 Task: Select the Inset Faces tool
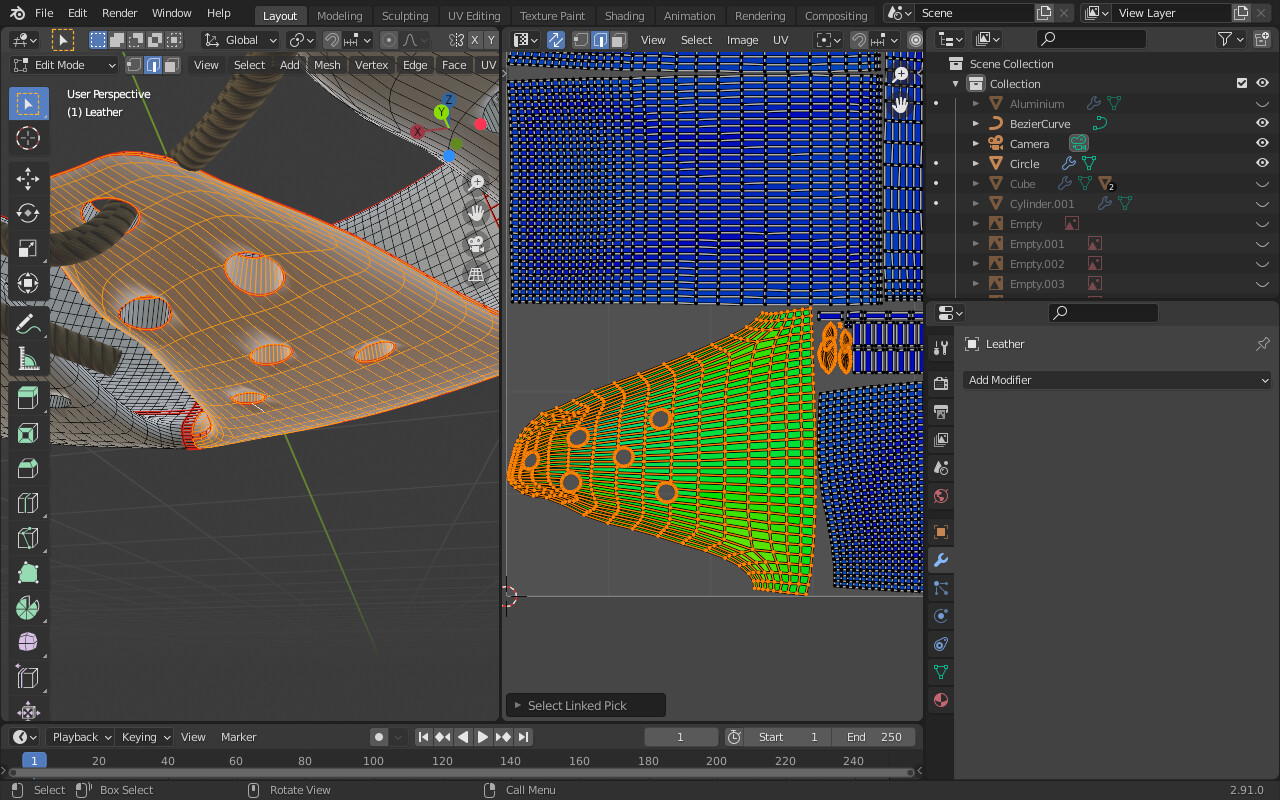[x=28, y=434]
